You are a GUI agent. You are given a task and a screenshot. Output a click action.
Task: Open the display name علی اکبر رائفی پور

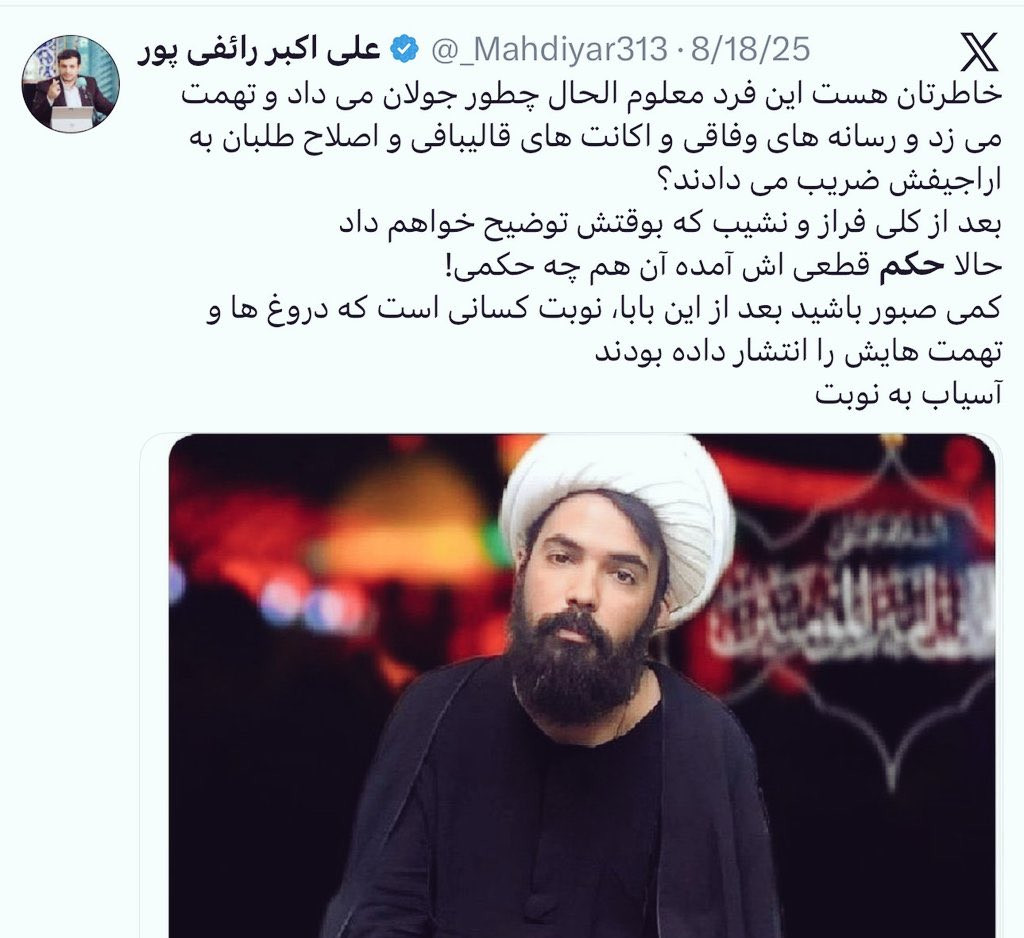coord(259,50)
